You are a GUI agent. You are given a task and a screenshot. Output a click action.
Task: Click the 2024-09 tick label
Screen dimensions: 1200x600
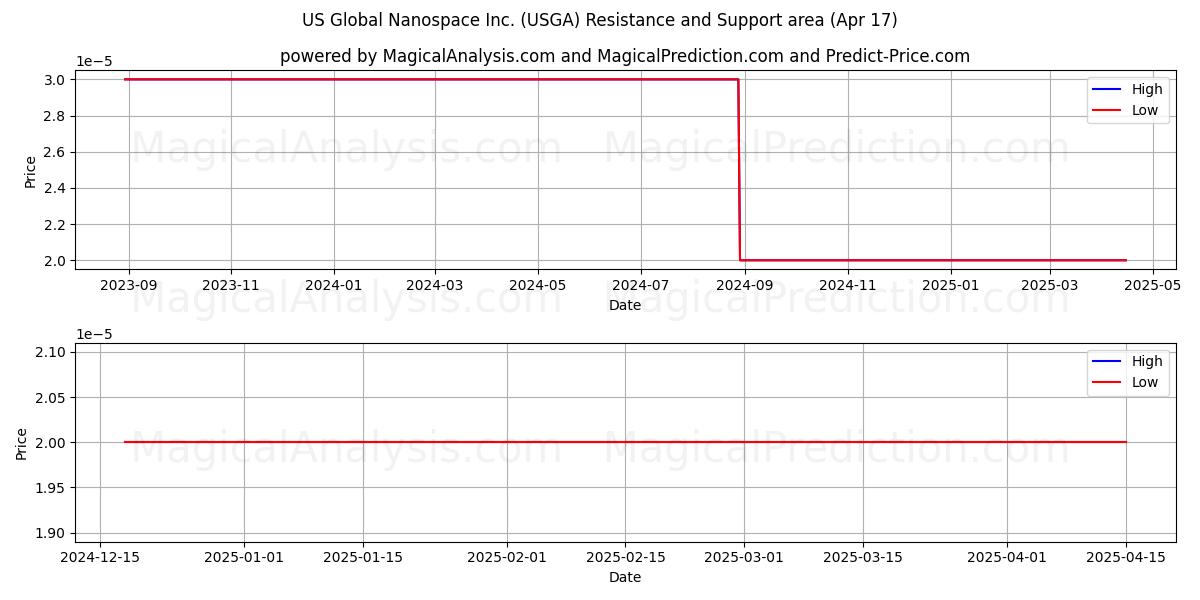click(745, 285)
